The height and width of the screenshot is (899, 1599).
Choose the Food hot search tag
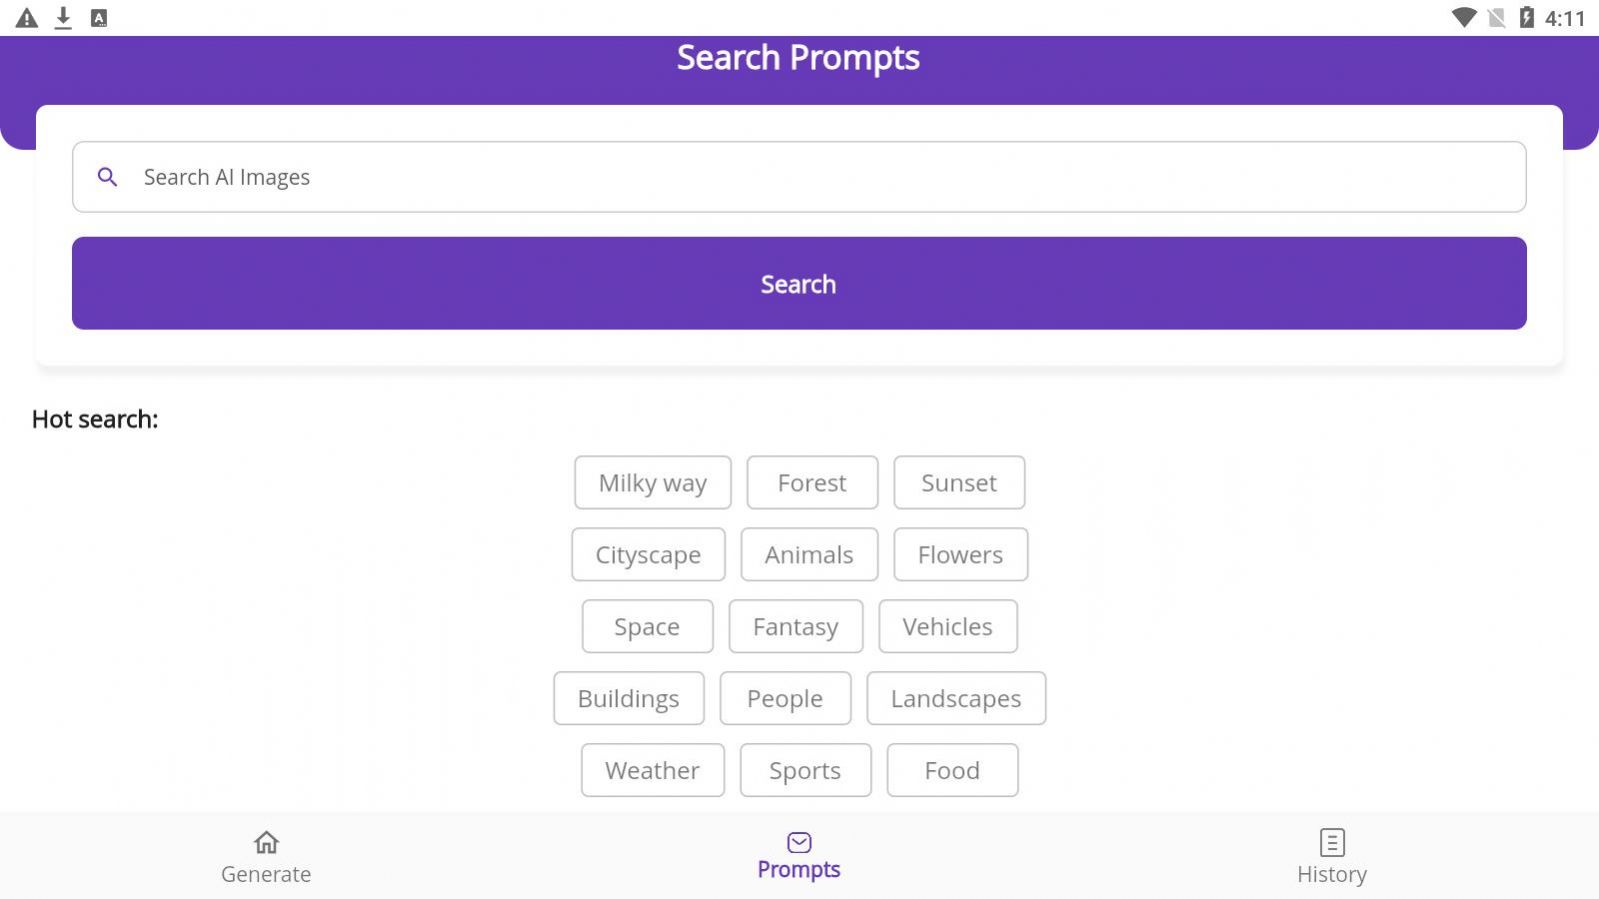point(951,770)
